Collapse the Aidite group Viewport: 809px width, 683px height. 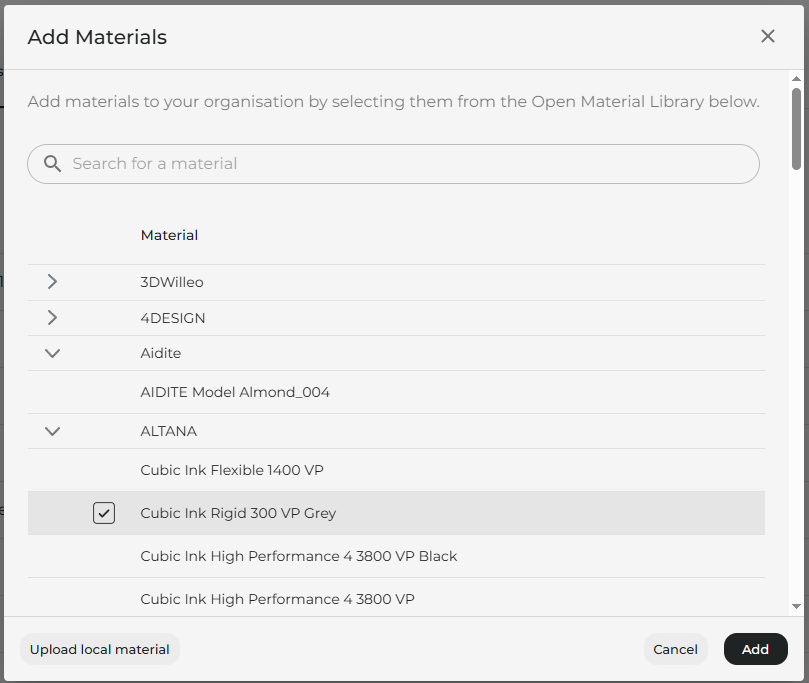click(53, 353)
